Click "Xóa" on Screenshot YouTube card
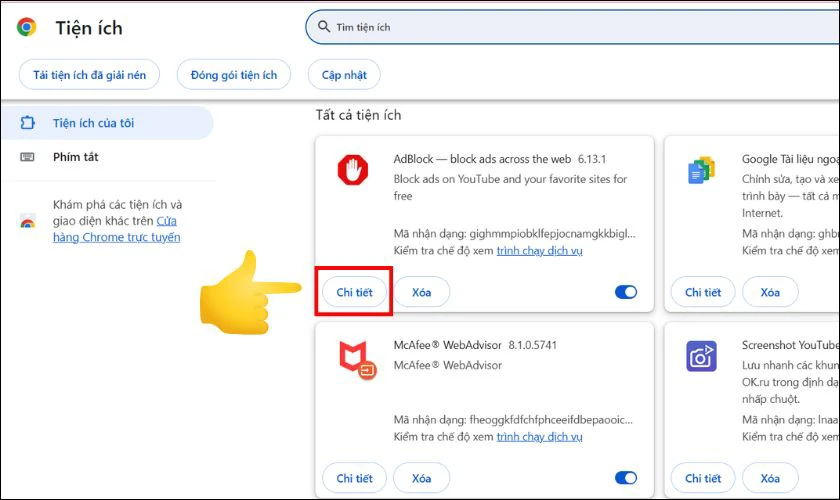The image size is (840, 500). coord(770,478)
